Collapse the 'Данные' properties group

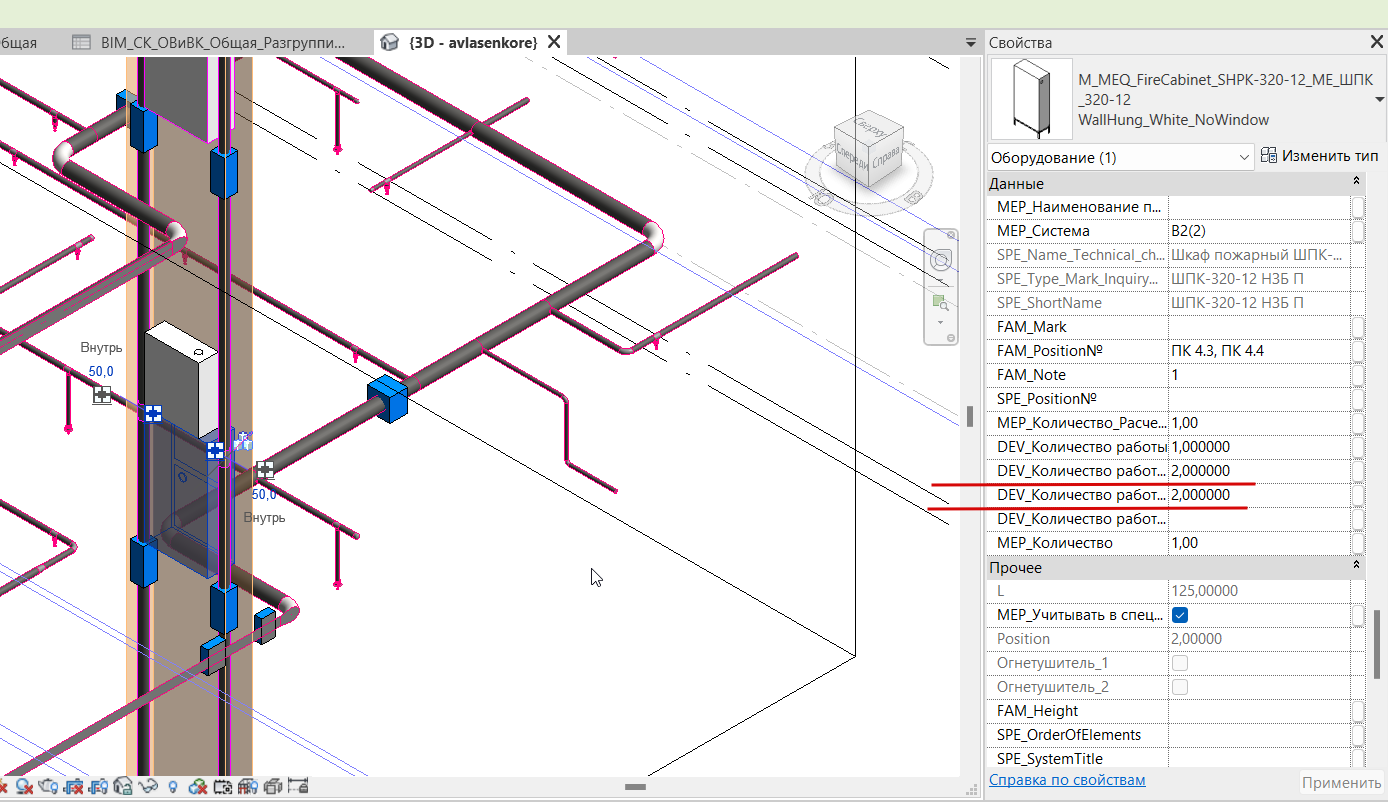(x=1356, y=183)
